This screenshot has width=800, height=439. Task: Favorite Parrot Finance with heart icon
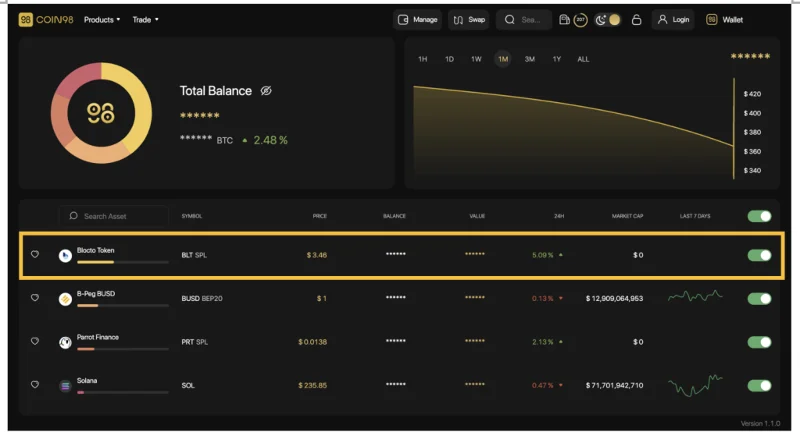click(x=35, y=341)
